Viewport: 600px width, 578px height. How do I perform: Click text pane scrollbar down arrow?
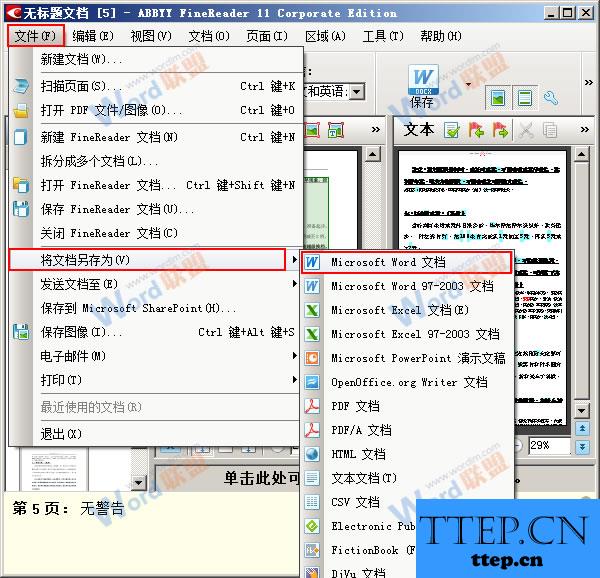[582, 412]
